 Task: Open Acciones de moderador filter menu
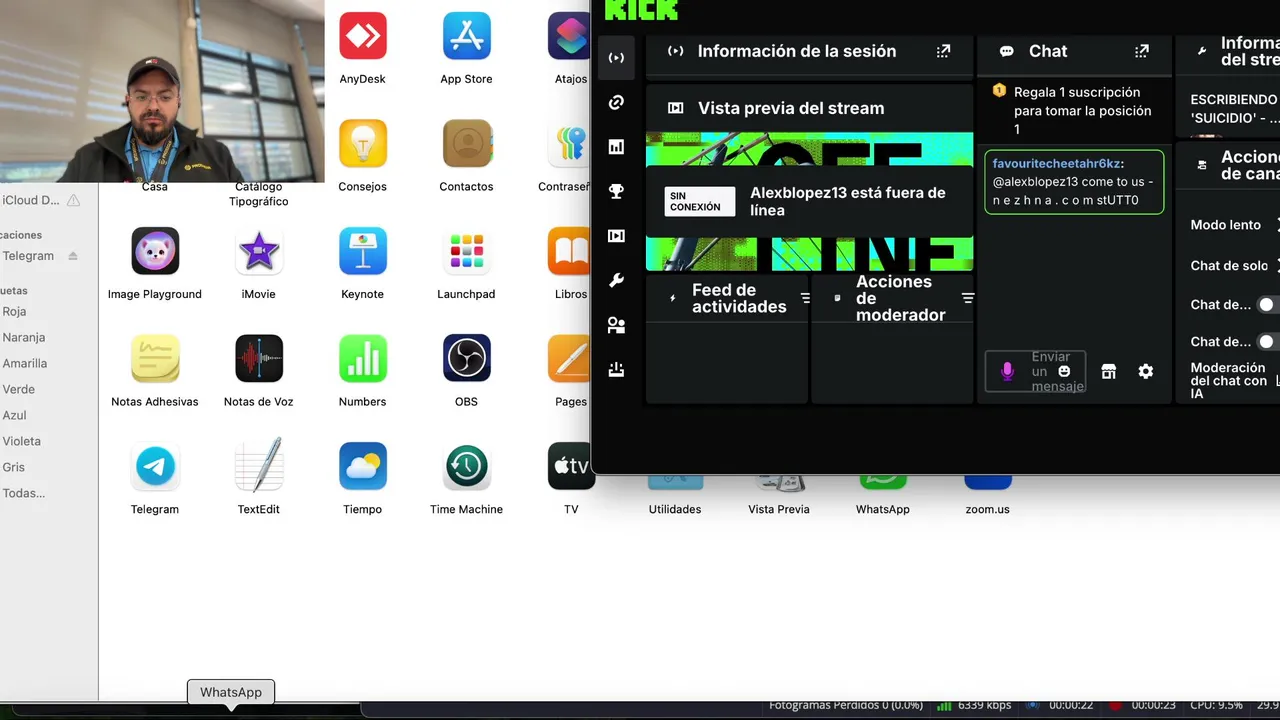point(967,298)
